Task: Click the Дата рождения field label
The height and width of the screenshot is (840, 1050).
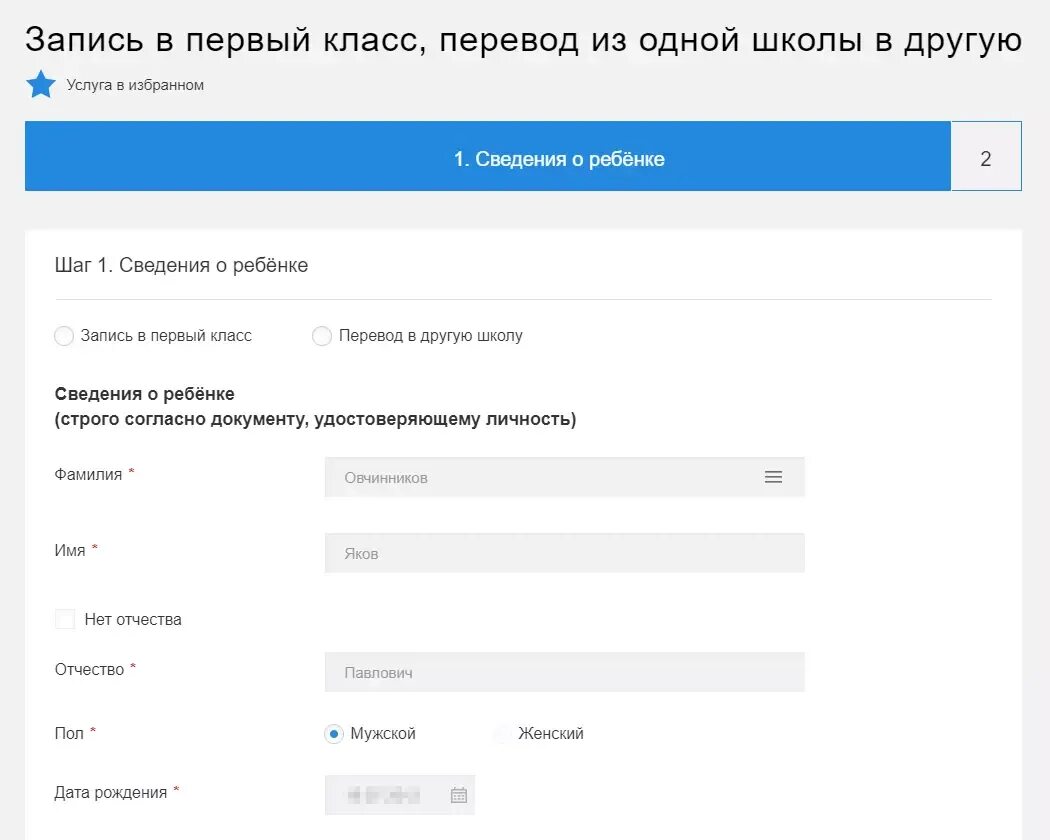Action: coord(110,792)
